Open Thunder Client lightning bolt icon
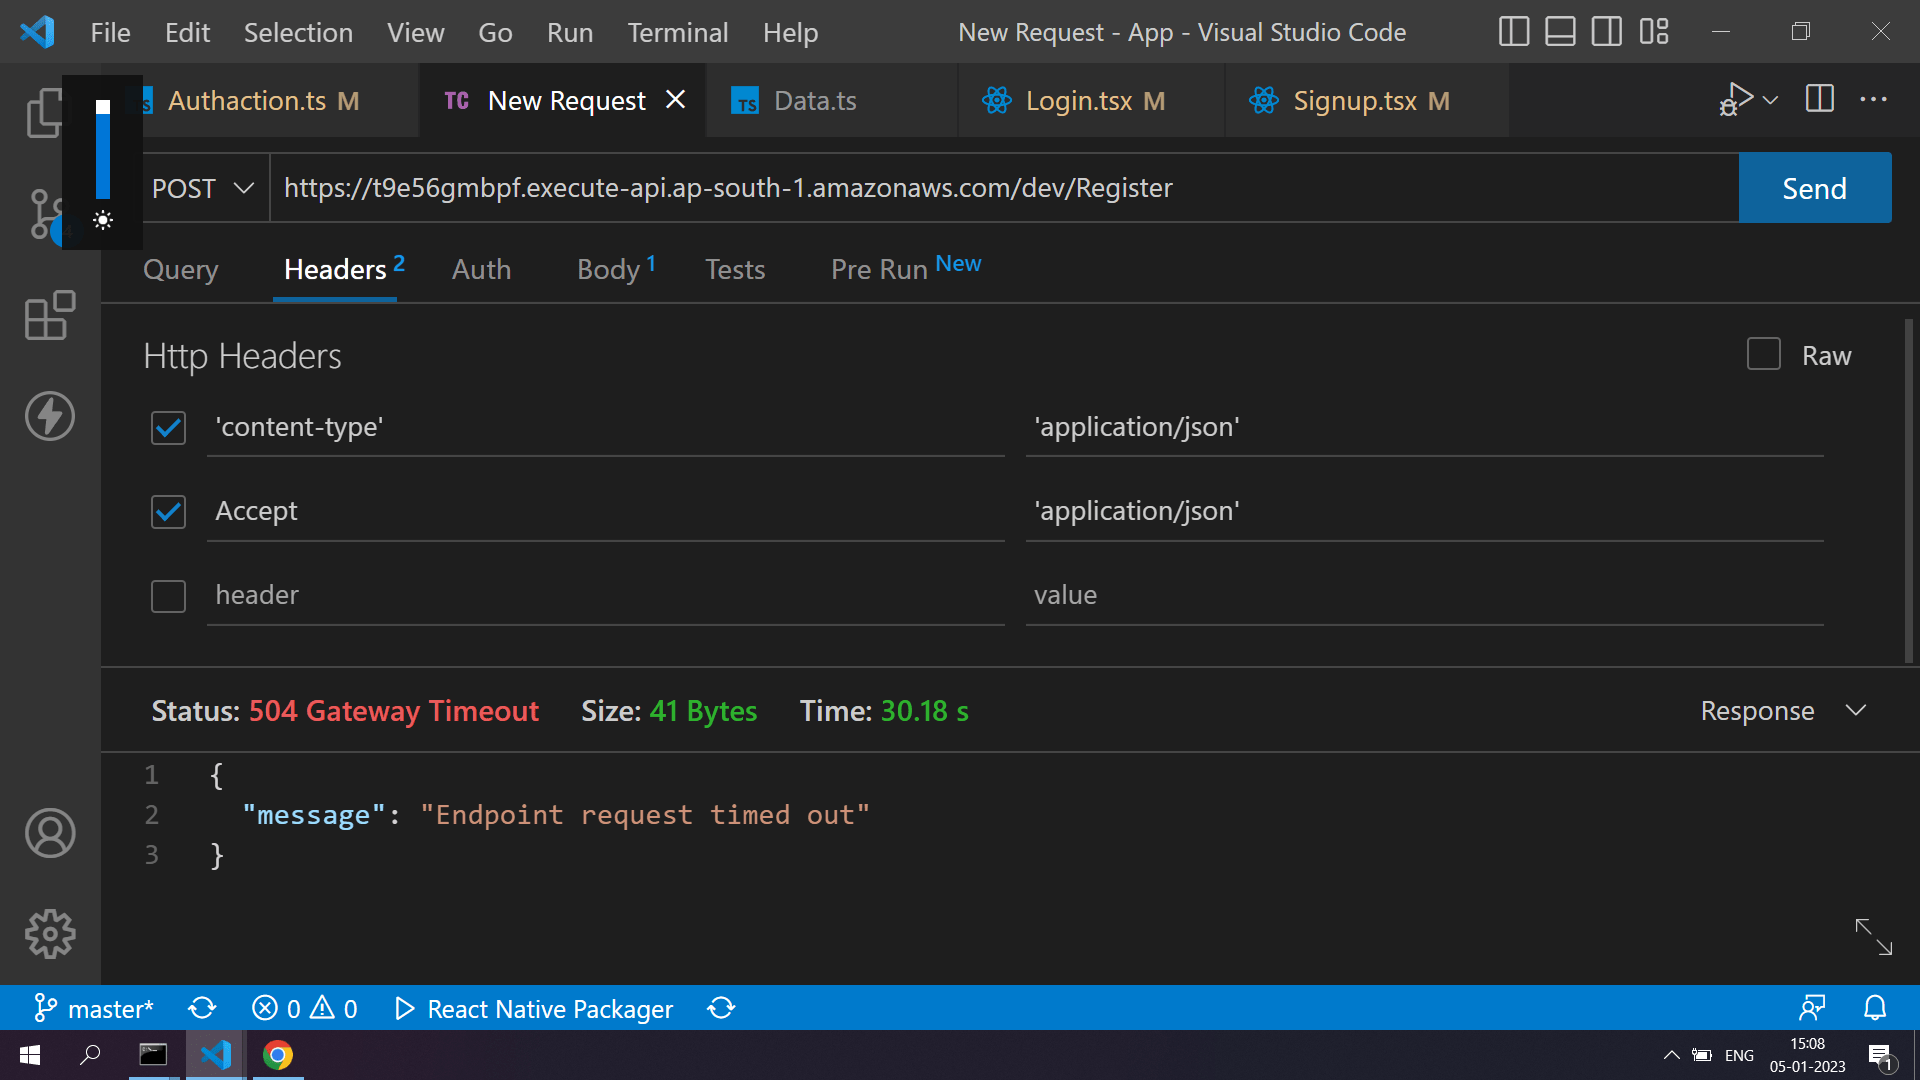The height and width of the screenshot is (1080, 1920). coord(49,416)
